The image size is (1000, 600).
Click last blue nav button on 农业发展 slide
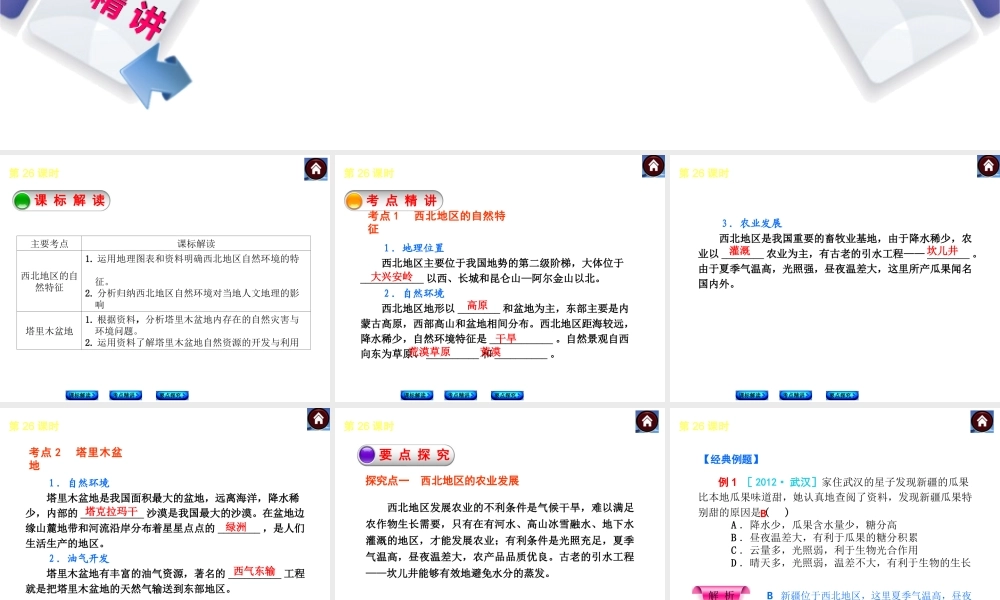(x=842, y=395)
